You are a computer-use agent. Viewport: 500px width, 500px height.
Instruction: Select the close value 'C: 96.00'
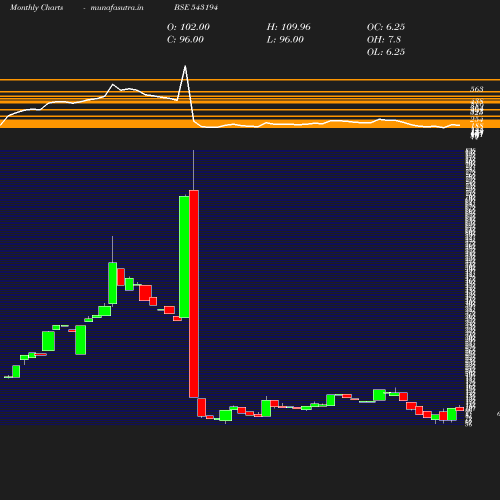point(185,40)
